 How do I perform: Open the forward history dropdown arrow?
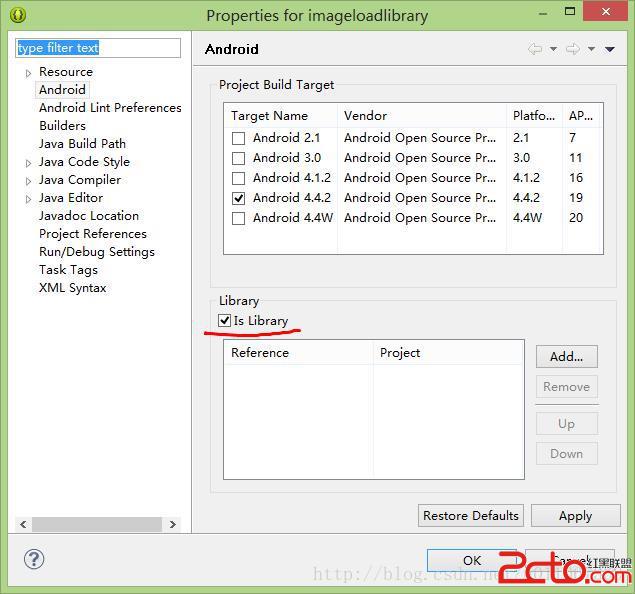(591, 49)
